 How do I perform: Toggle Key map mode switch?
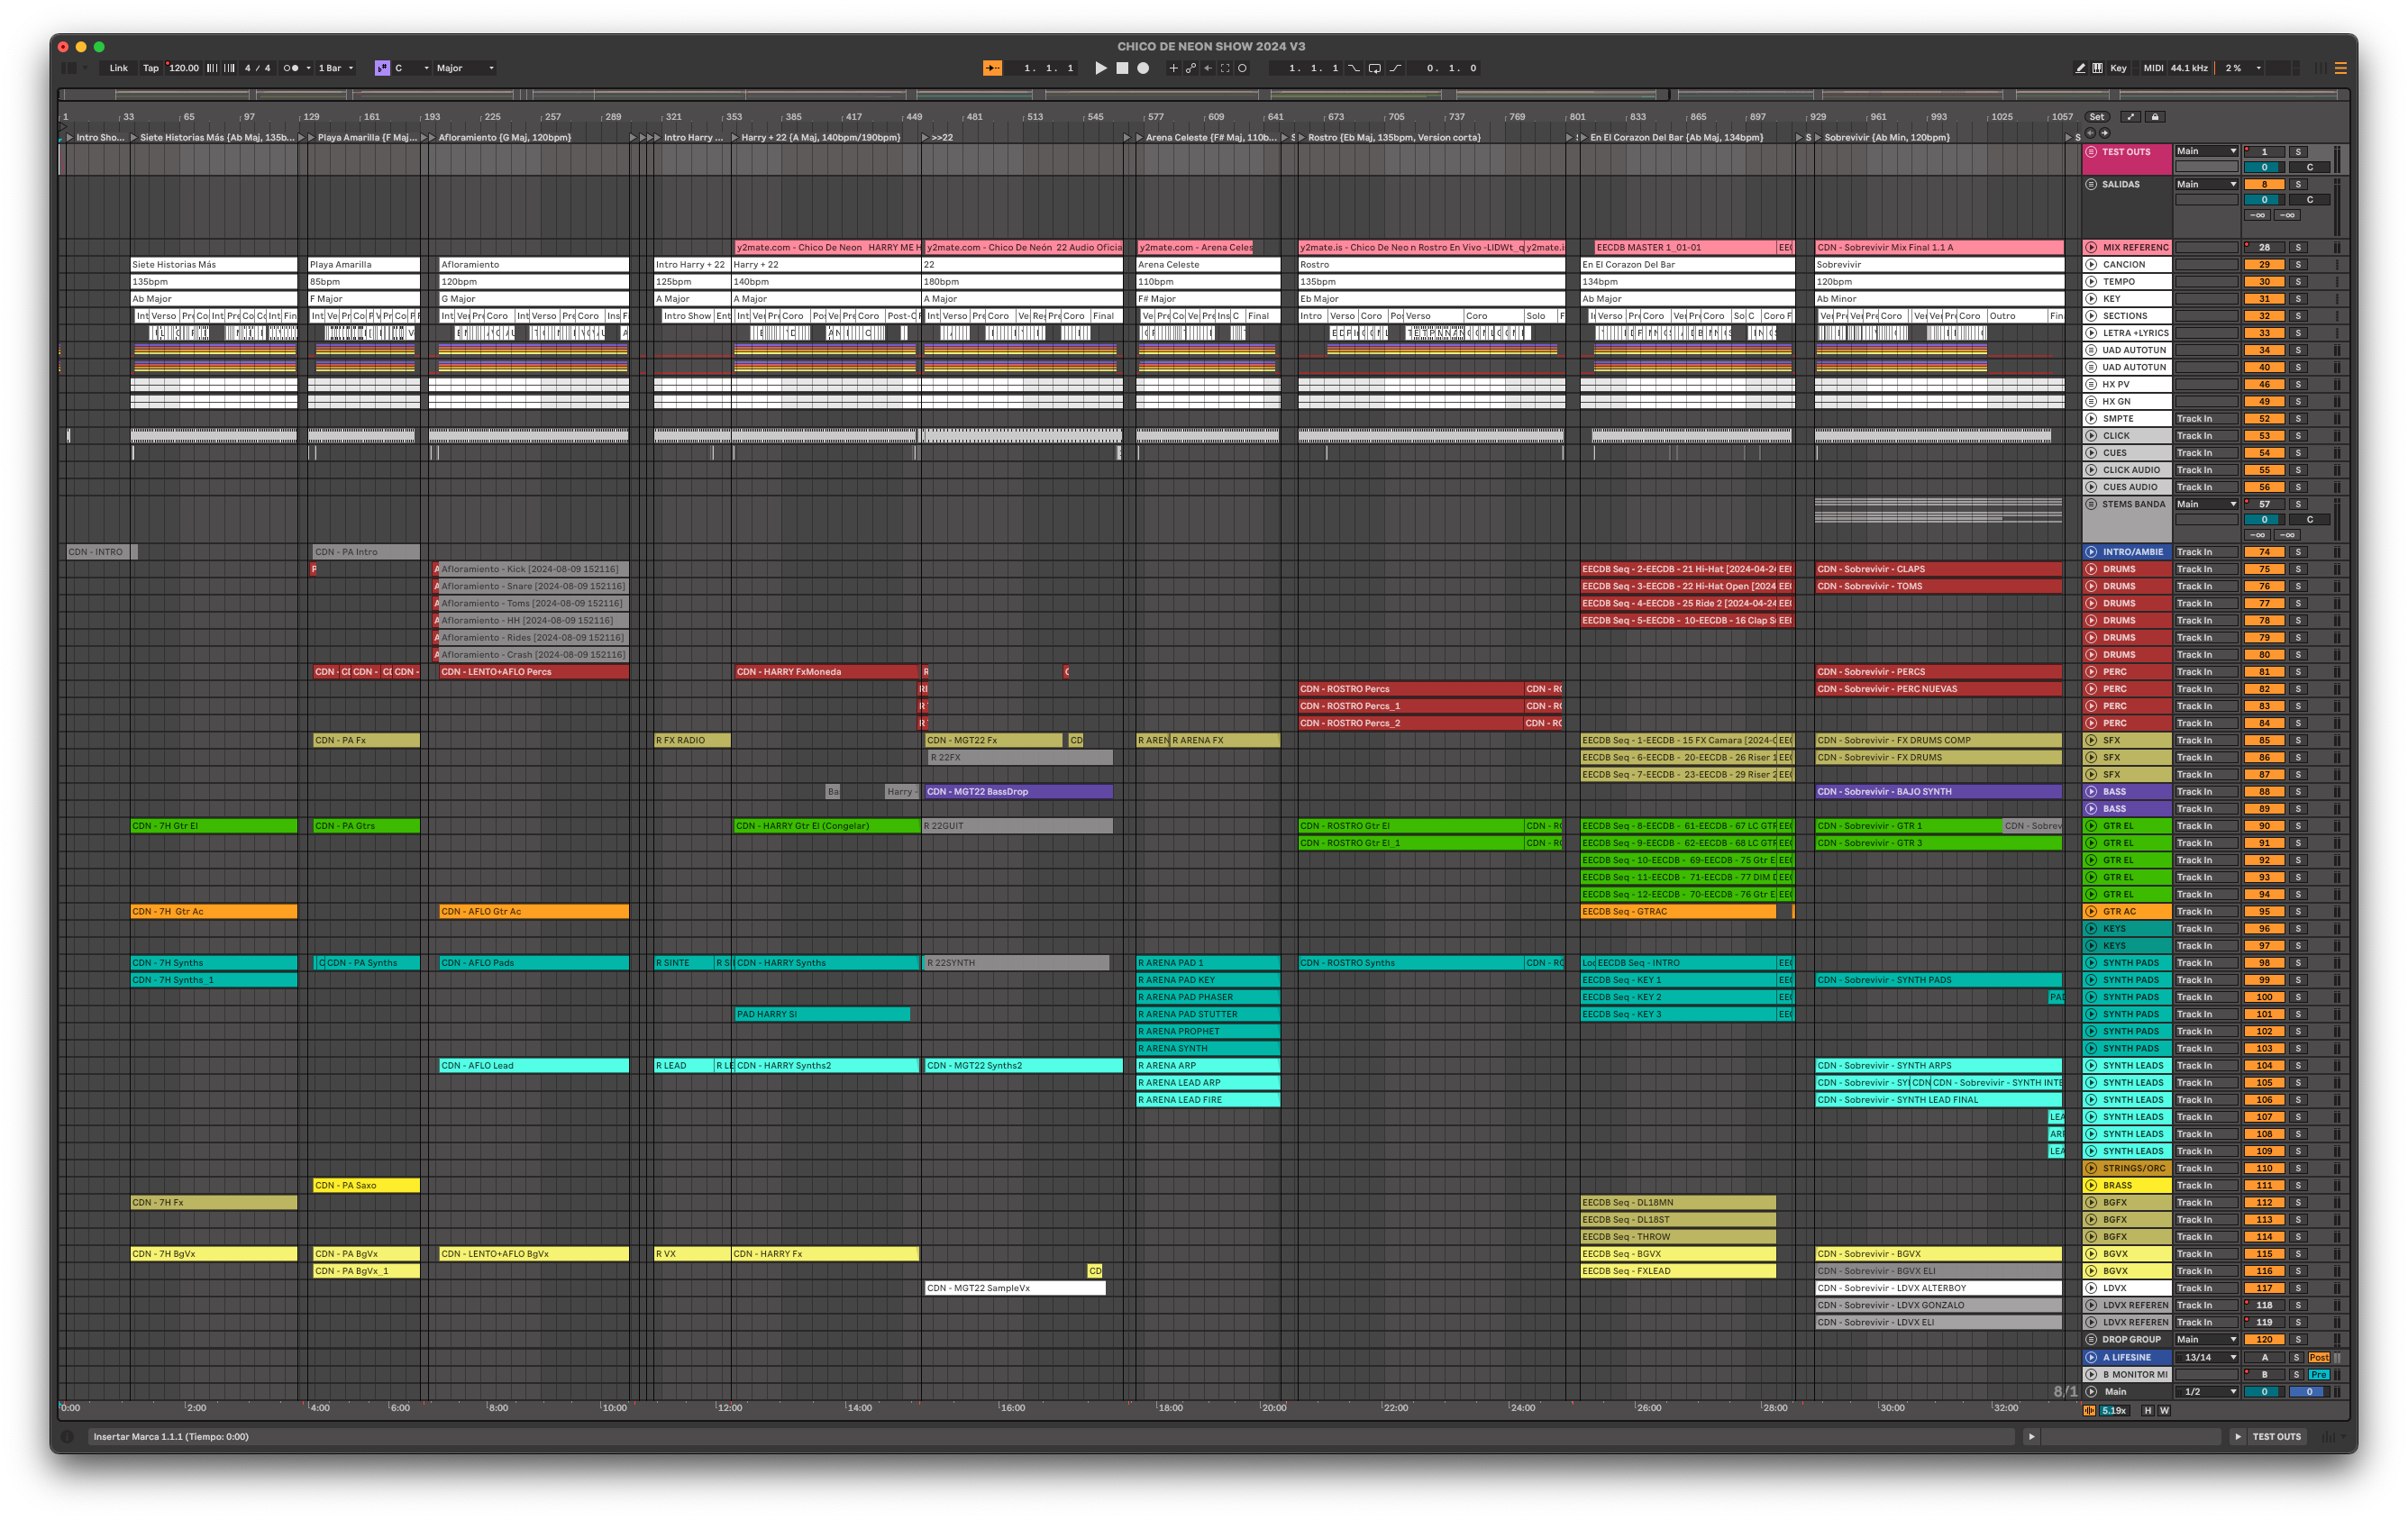[x=2118, y=68]
